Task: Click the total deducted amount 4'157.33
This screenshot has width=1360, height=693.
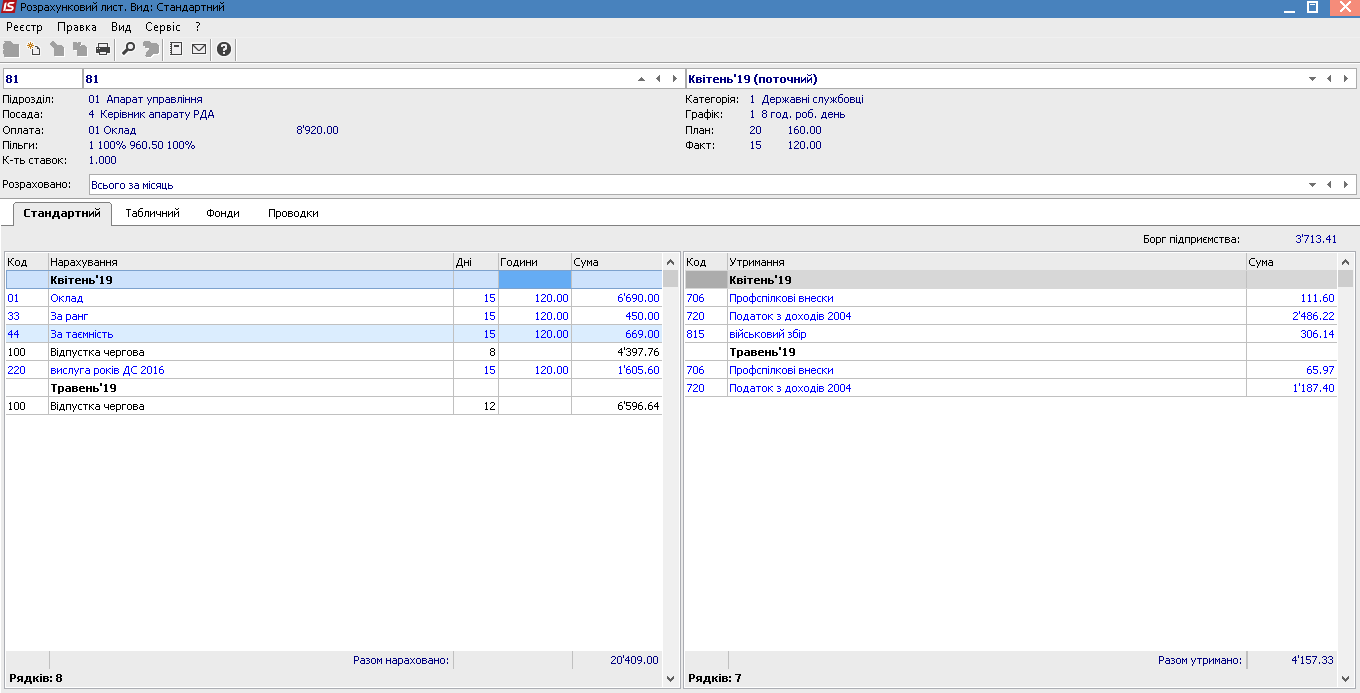Action: pos(1312,660)
